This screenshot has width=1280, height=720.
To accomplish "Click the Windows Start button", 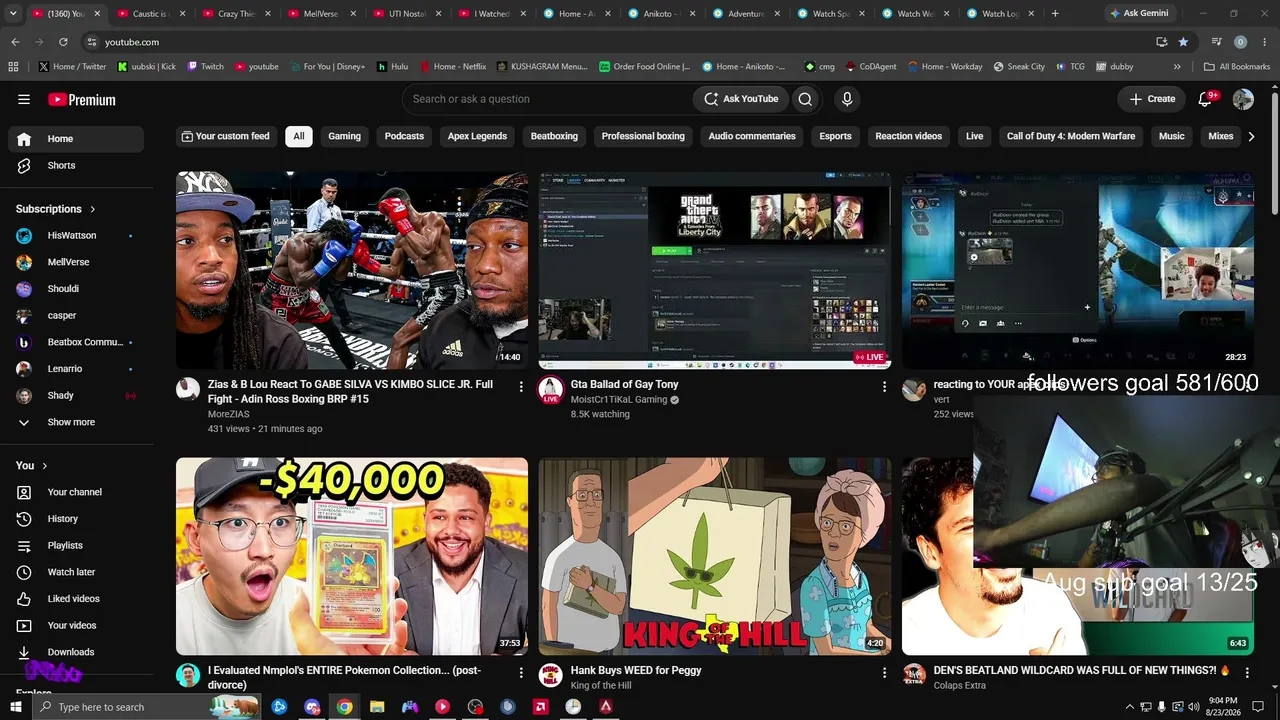I will [15, 707].
